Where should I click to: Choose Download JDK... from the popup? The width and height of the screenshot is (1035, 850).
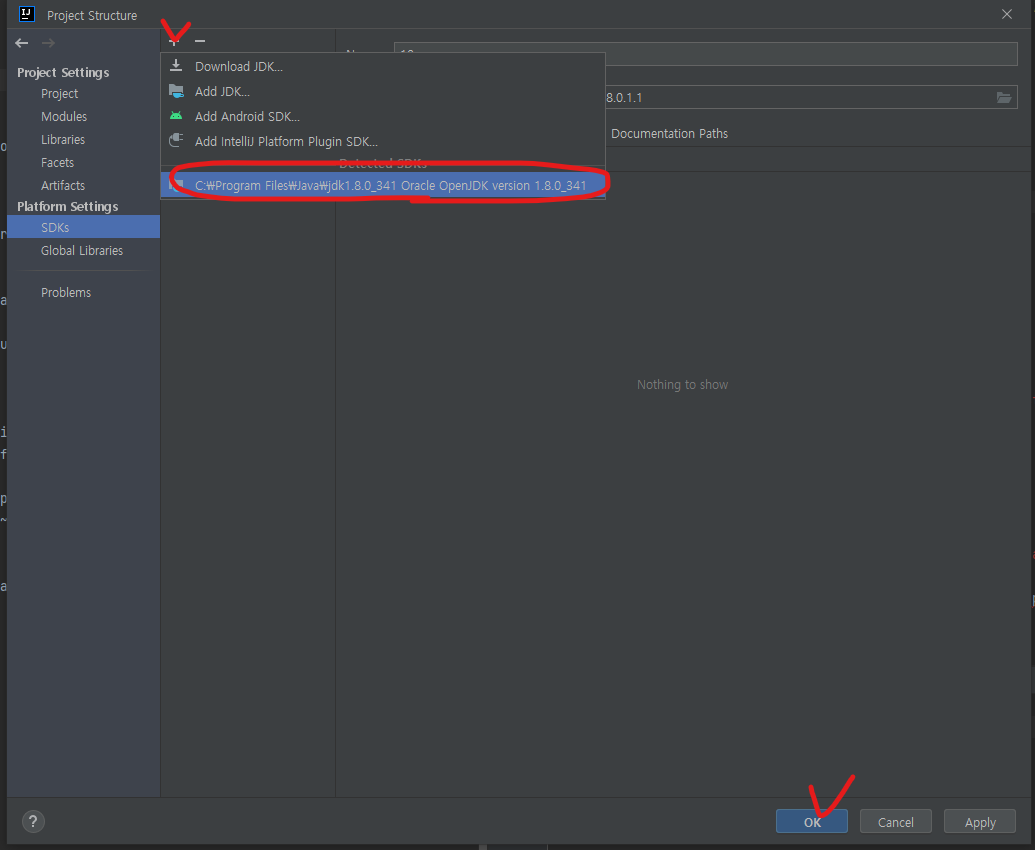(383, 66)
